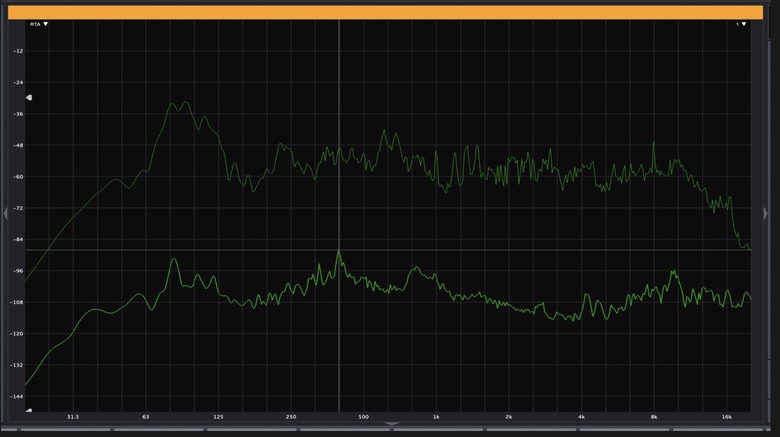Screen dimensions: 780x437
Task: Click the '-144' dB axis label
Action: tap(17, 397)
